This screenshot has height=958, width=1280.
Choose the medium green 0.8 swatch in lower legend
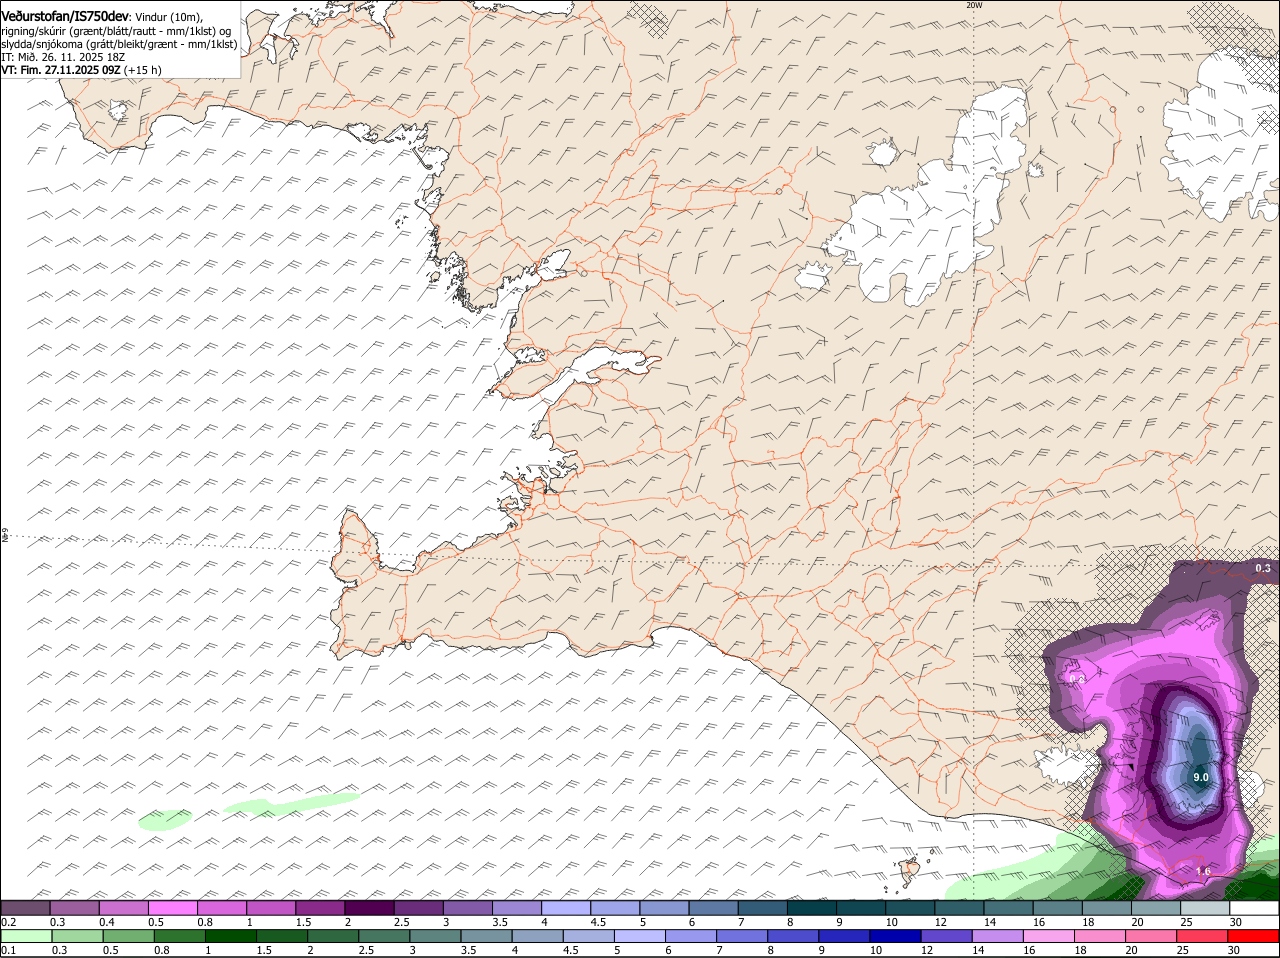179,936
